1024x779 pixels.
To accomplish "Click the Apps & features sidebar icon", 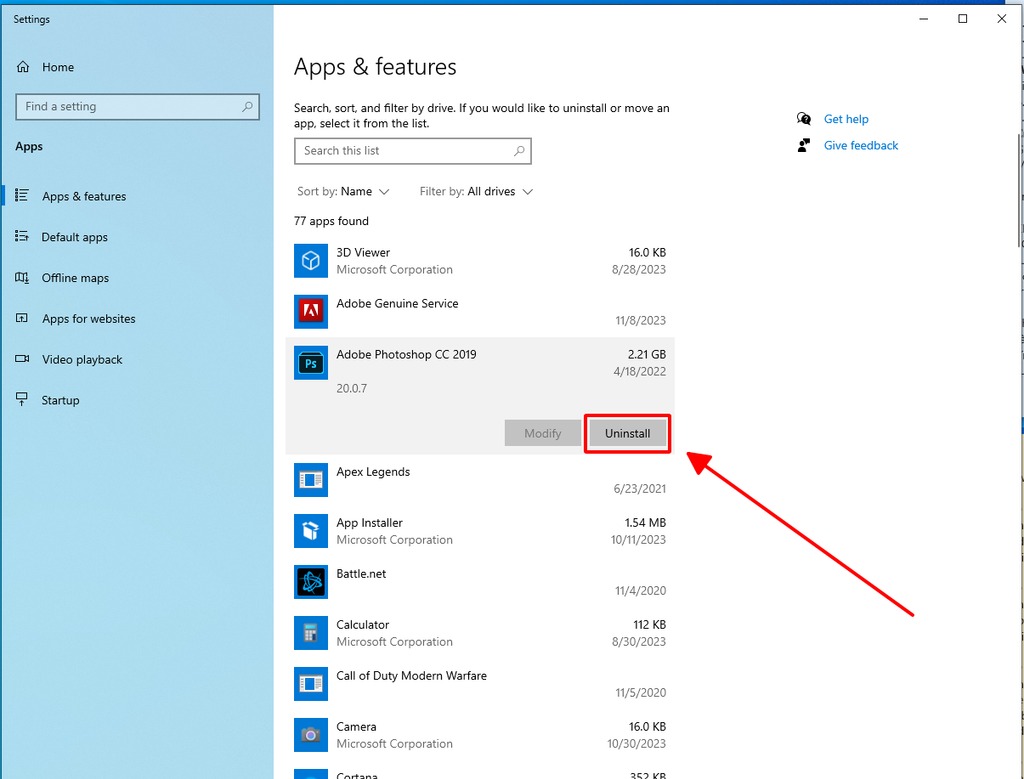I will 22,195.
